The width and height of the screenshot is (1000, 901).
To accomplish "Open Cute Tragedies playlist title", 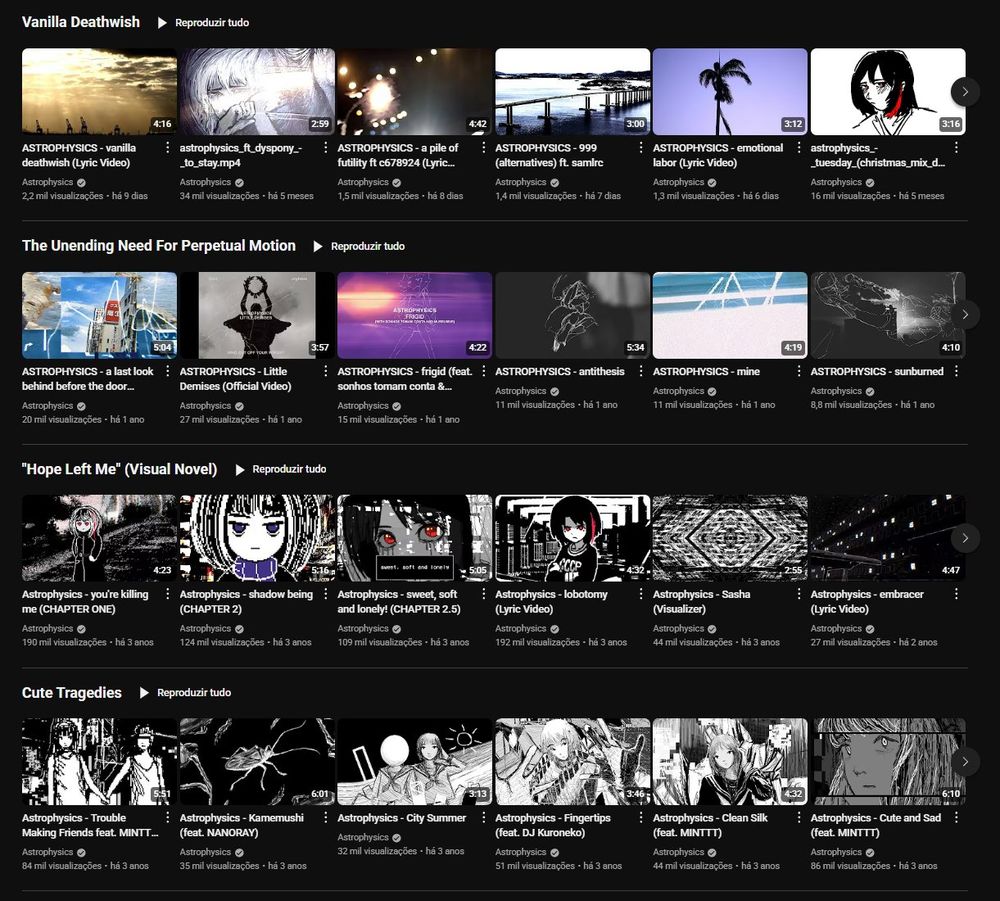I will coord(71,692).
